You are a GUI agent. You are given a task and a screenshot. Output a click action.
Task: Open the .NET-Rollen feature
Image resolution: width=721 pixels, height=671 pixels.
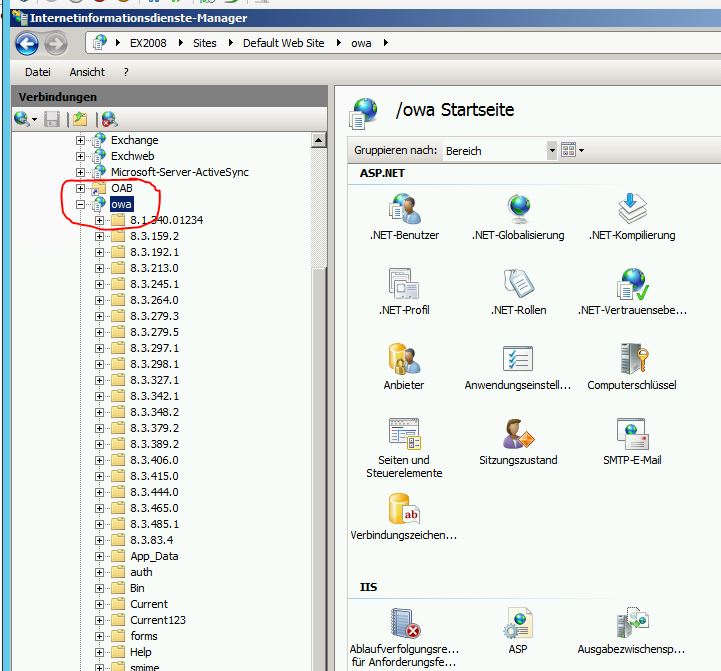pyautogui.click(x=518, y=292)
